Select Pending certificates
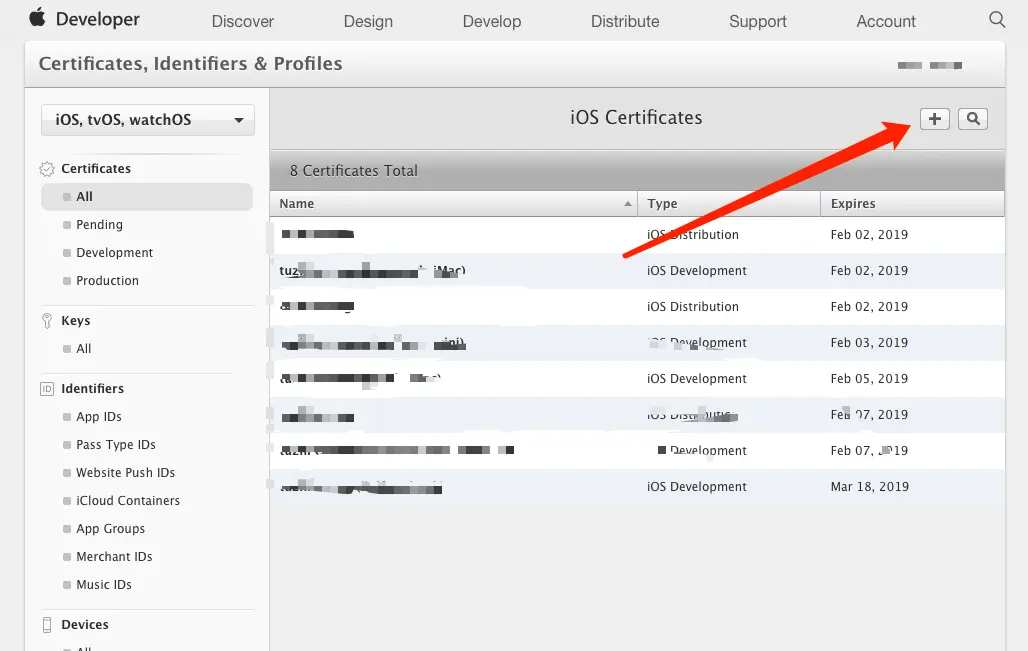 [x=99, y=225]
